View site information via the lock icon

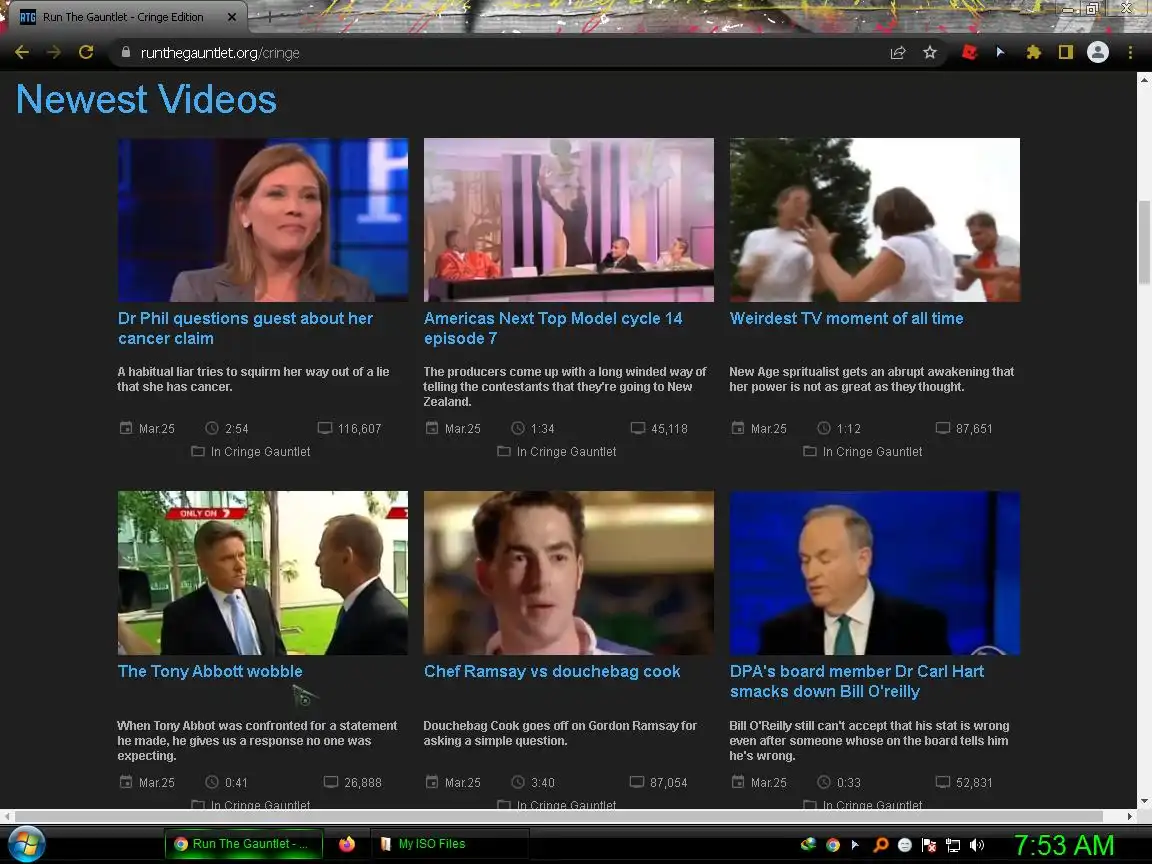click(x=126, y=52)
